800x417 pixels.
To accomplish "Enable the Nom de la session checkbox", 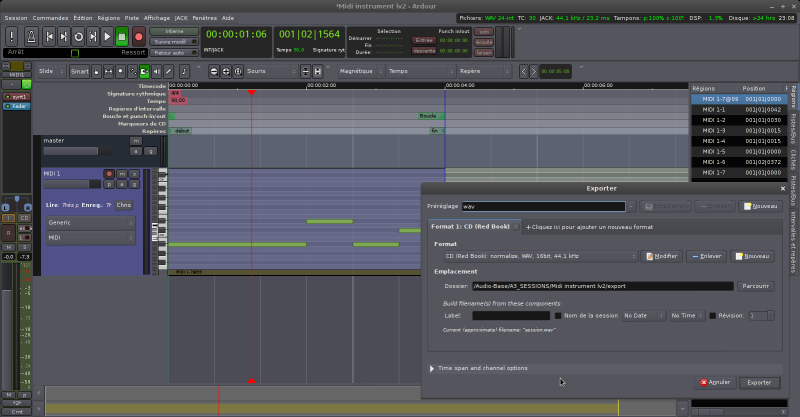I will pyautogui.click(x=558, y=316).
